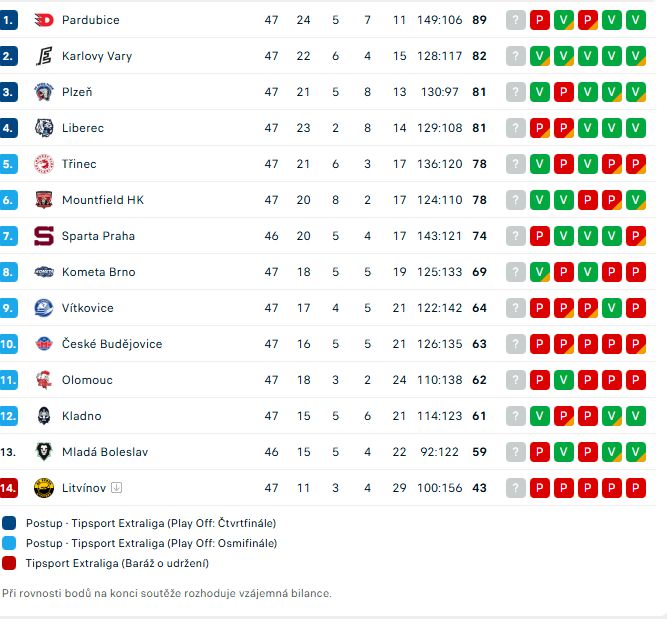Click the Pardubice team logo
Viewport: 667px width, 619px height.
click(x=44, y=20)
